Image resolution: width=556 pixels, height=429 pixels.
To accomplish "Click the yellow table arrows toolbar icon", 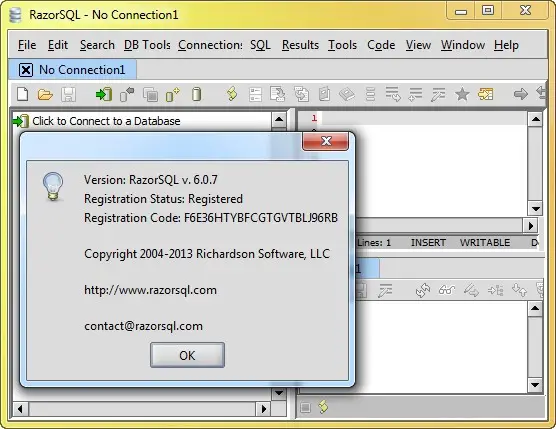I will (x=485, y=94).
